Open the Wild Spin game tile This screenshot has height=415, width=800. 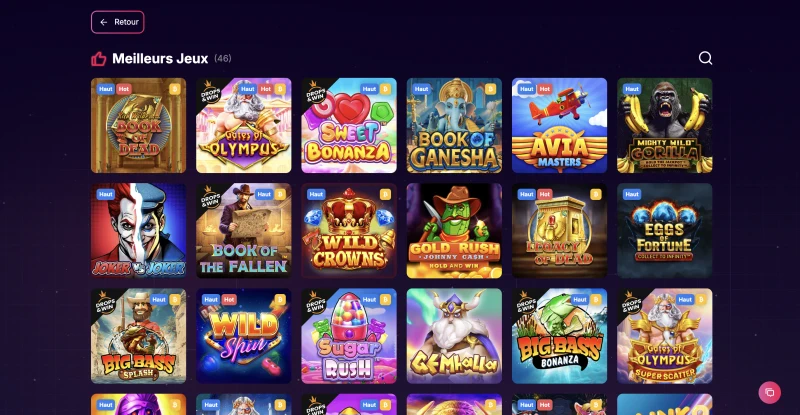point(244,336)
